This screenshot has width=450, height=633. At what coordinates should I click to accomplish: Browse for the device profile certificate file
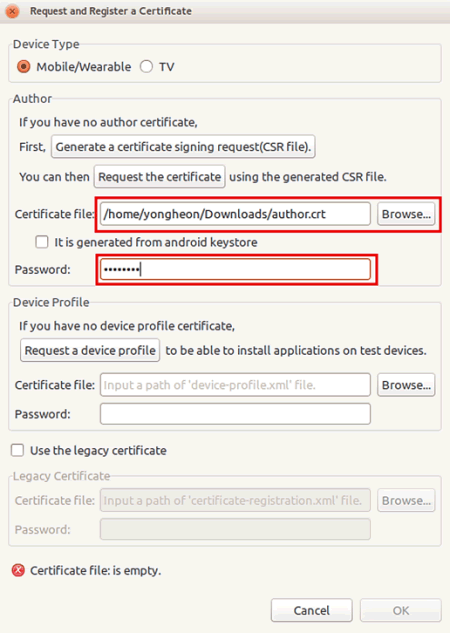click(406, 385)
